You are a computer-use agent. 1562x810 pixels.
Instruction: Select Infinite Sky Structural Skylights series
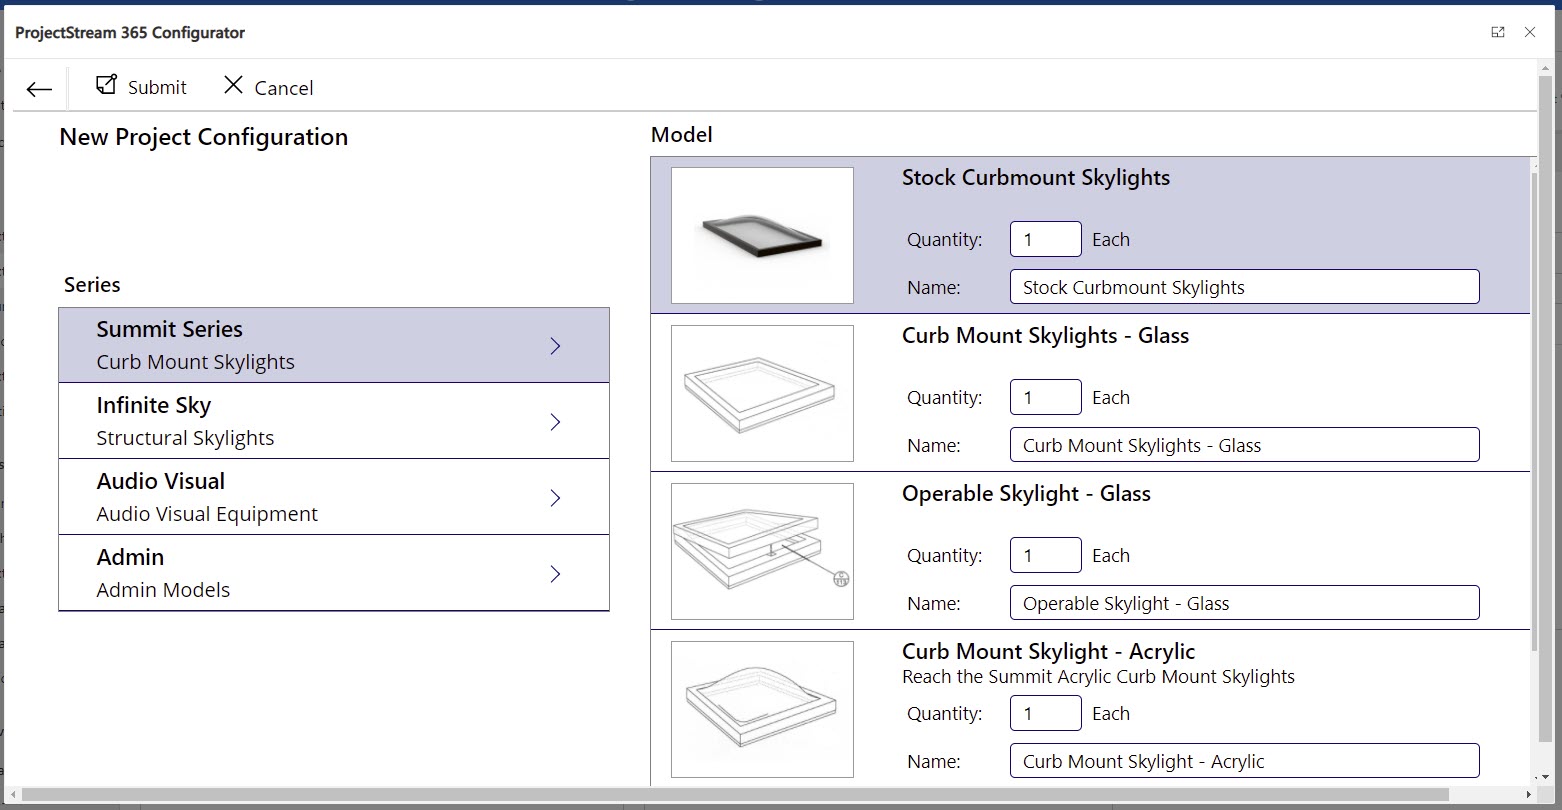(334, 421)
